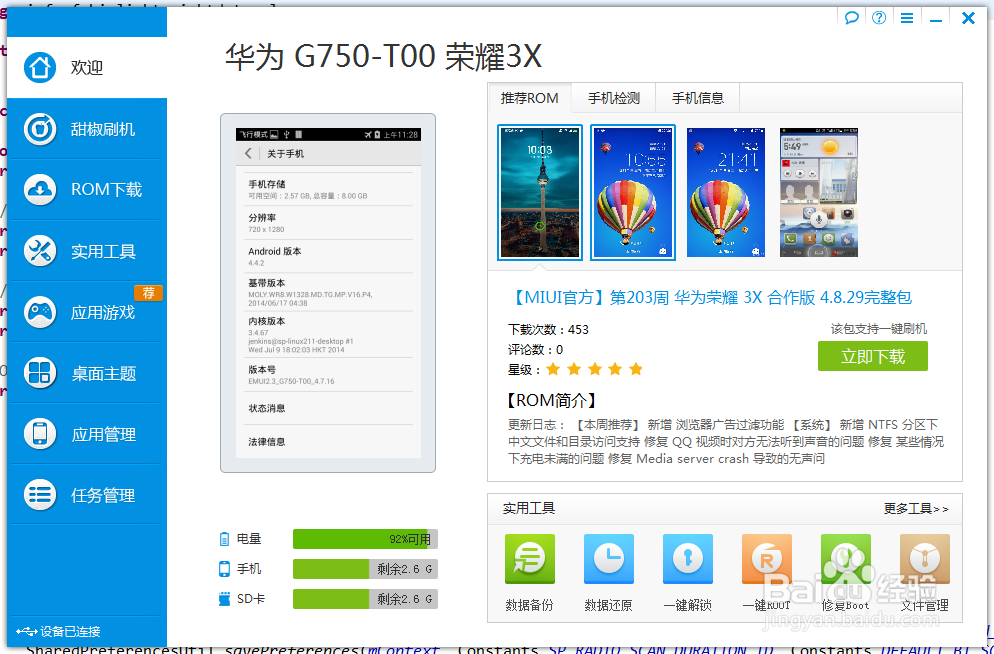Viewport: 994px width, 654px height.
Task: Launch 文件管理 file manager tool
Action: pos(925,572)
